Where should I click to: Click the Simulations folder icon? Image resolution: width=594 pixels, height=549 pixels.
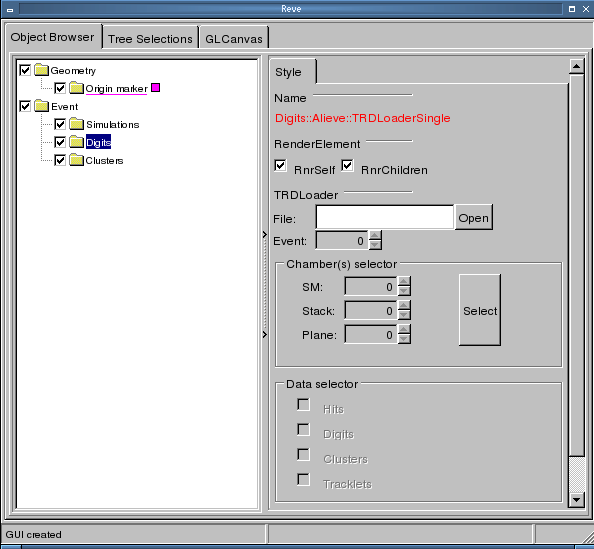(77, 124)
